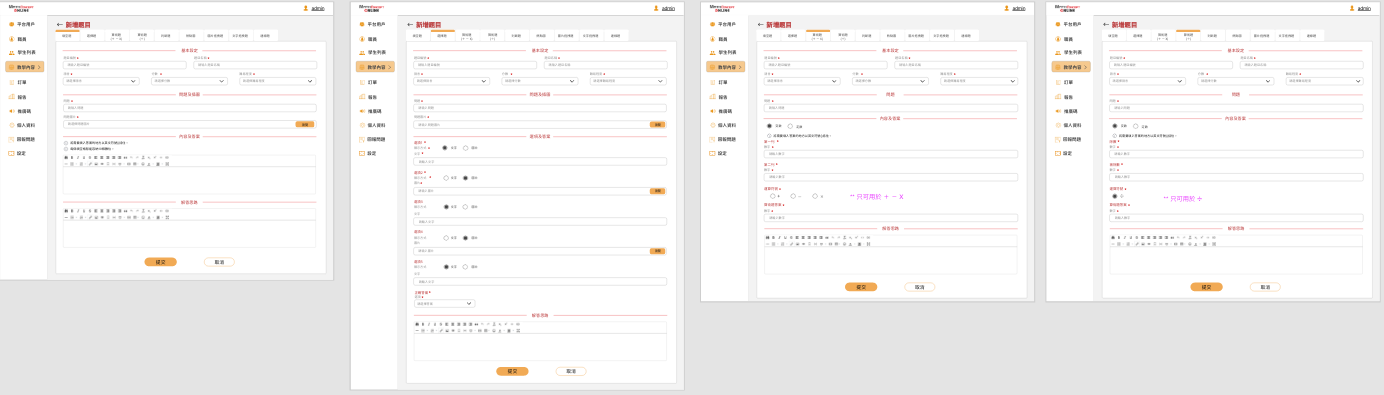Viewport: 1384px width, 395px height.
Task: Open 教學內容 menu in fourth window sidebar
Action: 1071,67
